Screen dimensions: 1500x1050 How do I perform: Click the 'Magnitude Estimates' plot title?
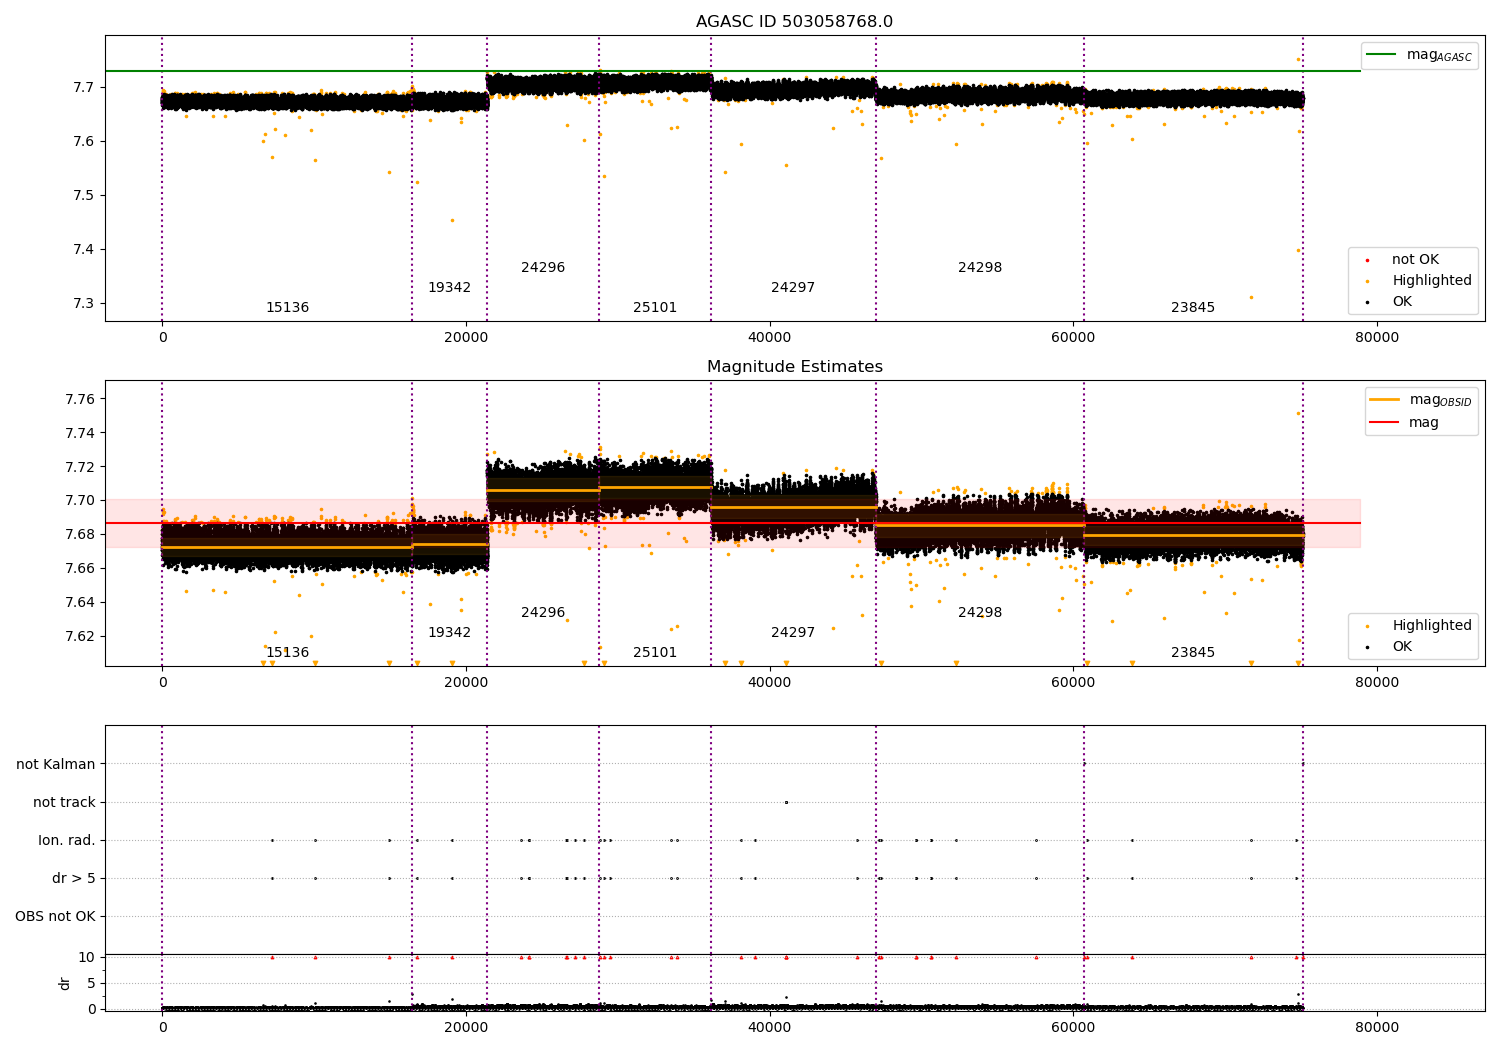click(794, 367)
